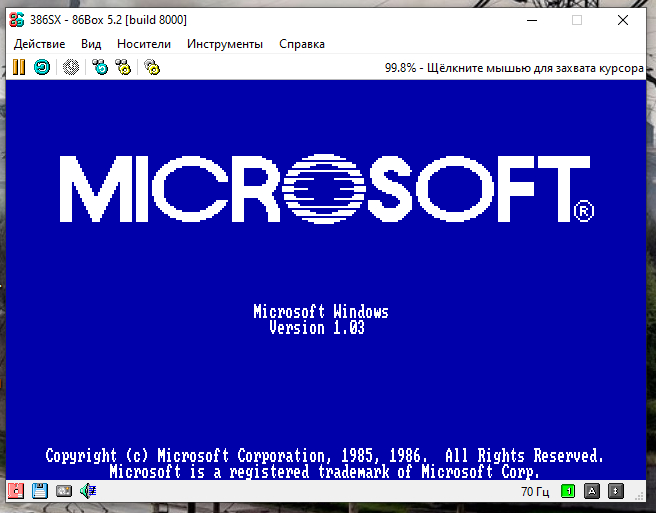656x513 pixels.
Task: Open settings via the gear toolbar icon
Action: coord(151,67)
